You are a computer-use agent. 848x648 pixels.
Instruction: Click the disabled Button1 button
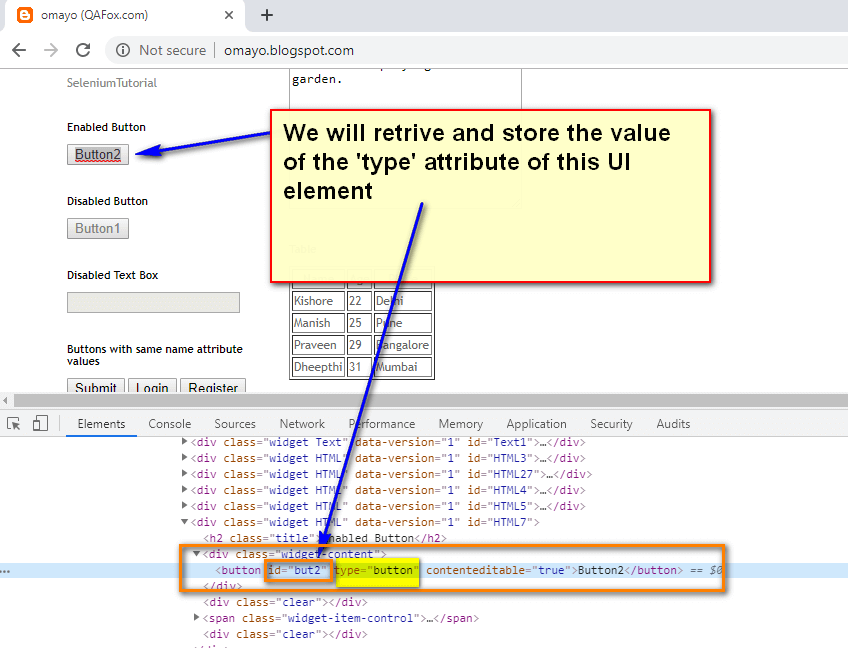pos(98,229)
